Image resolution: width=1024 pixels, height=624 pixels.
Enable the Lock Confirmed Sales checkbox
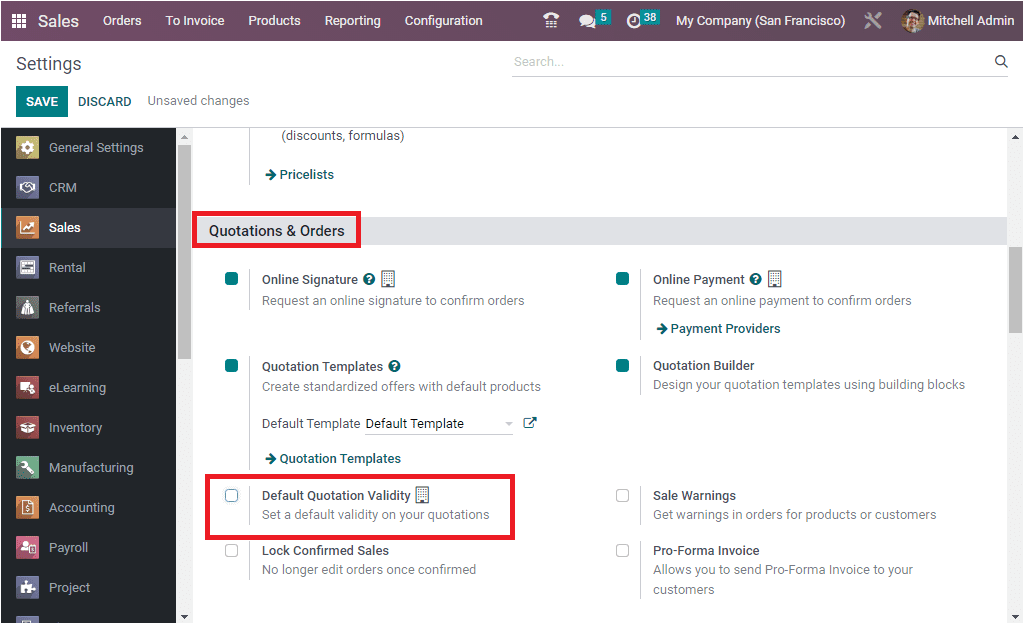coord(231,550)
